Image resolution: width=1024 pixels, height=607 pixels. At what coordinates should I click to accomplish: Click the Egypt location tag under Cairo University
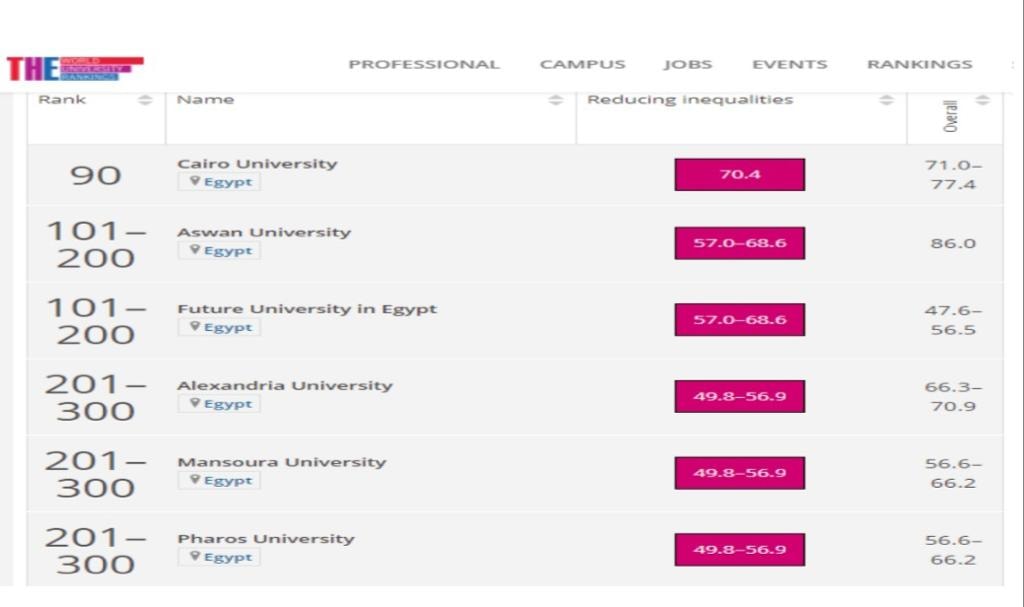point(220,182)
